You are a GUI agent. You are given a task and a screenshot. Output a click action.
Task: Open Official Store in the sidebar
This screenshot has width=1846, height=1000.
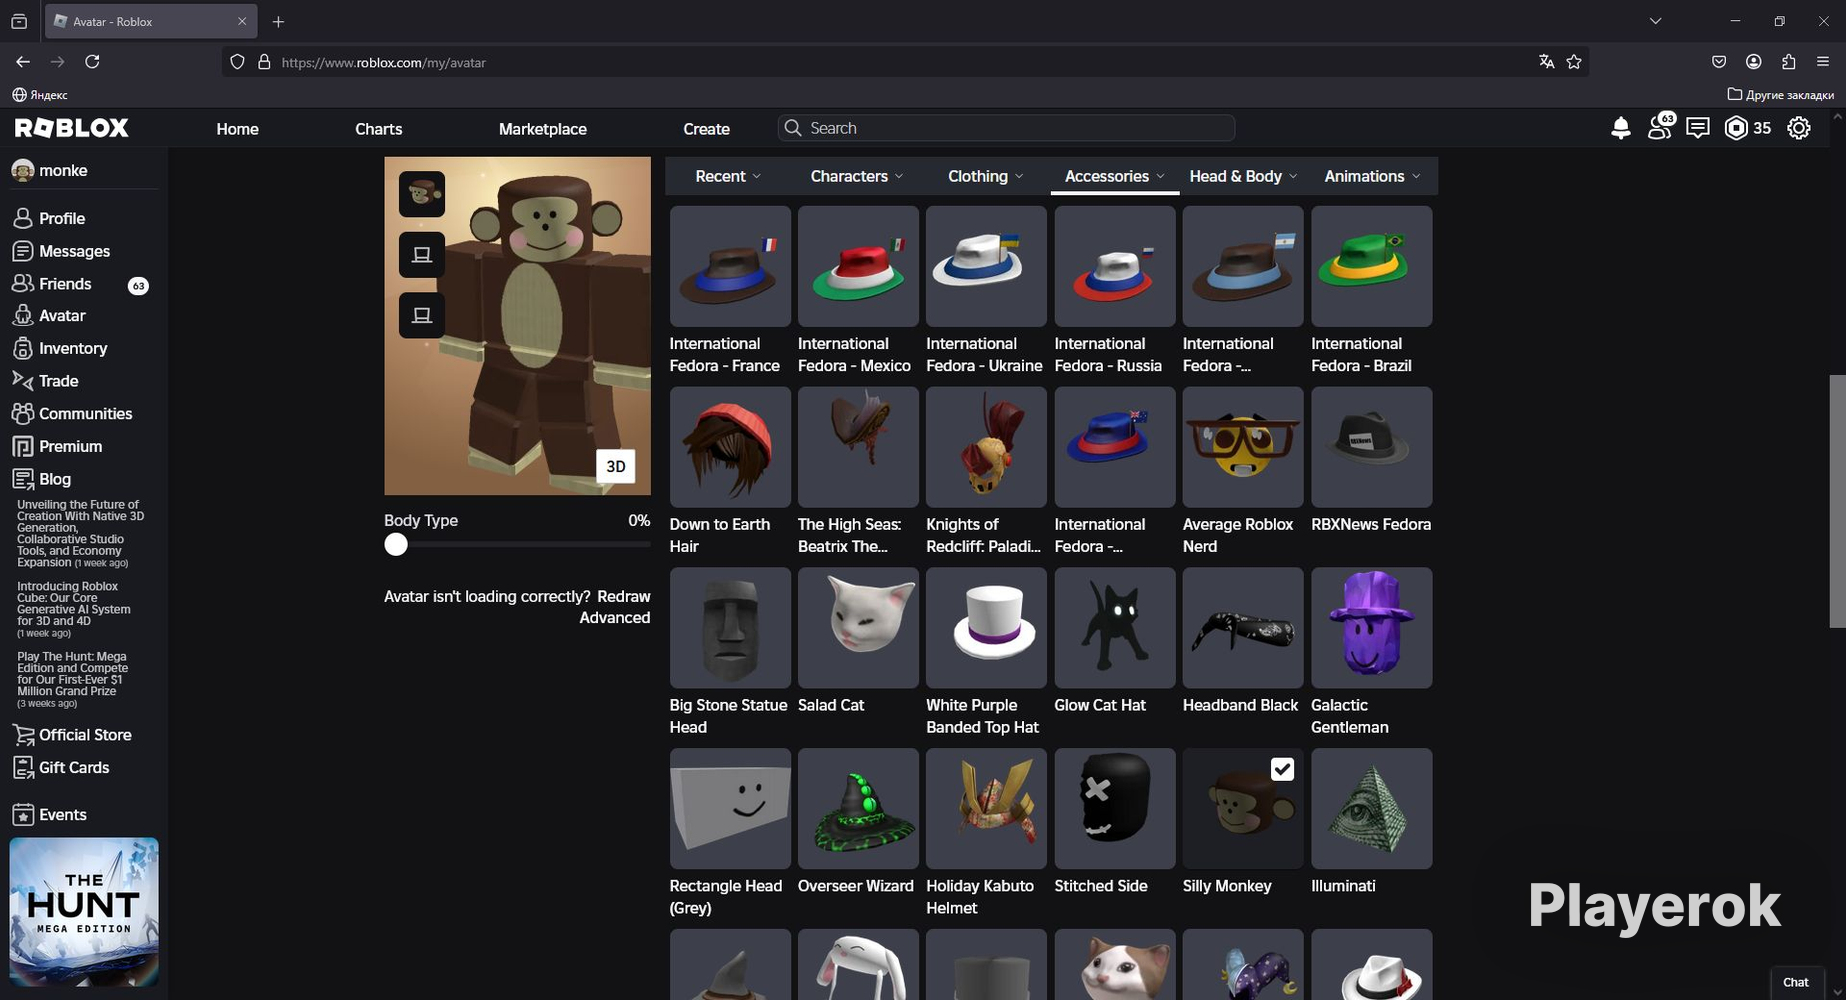(x=72, y=735)
